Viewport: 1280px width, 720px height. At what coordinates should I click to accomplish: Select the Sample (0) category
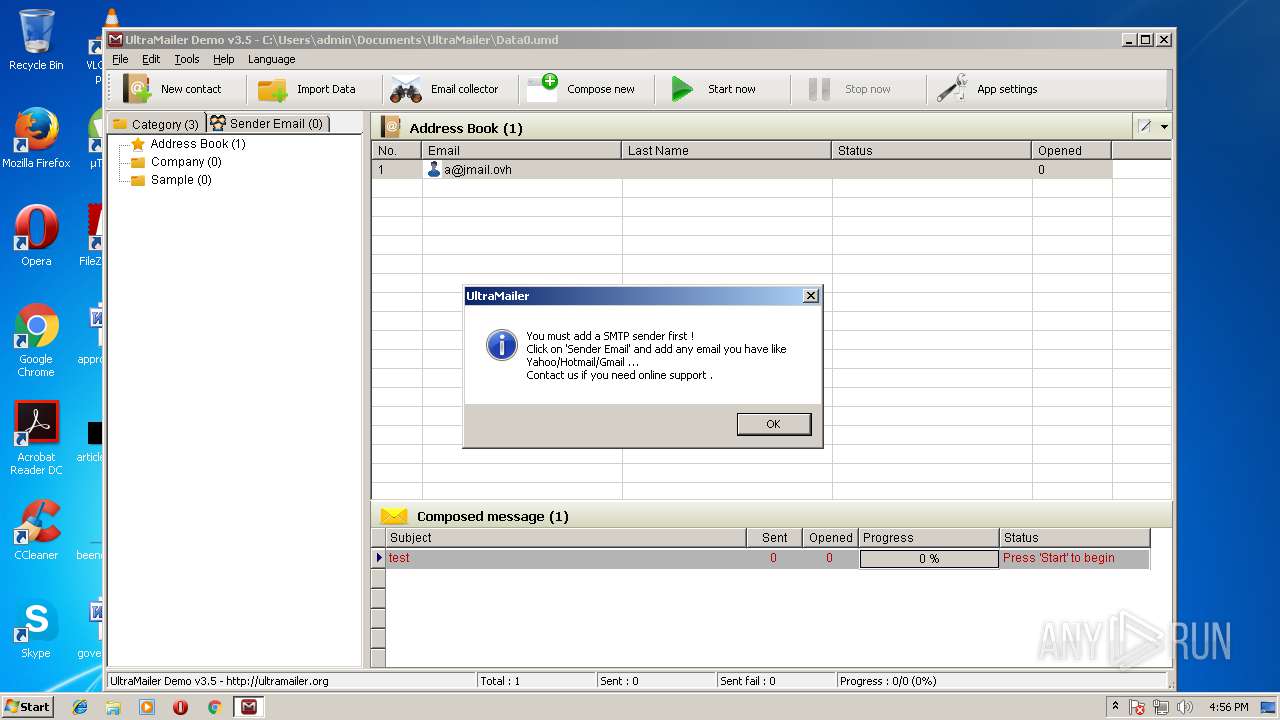[x=171, y=180]
